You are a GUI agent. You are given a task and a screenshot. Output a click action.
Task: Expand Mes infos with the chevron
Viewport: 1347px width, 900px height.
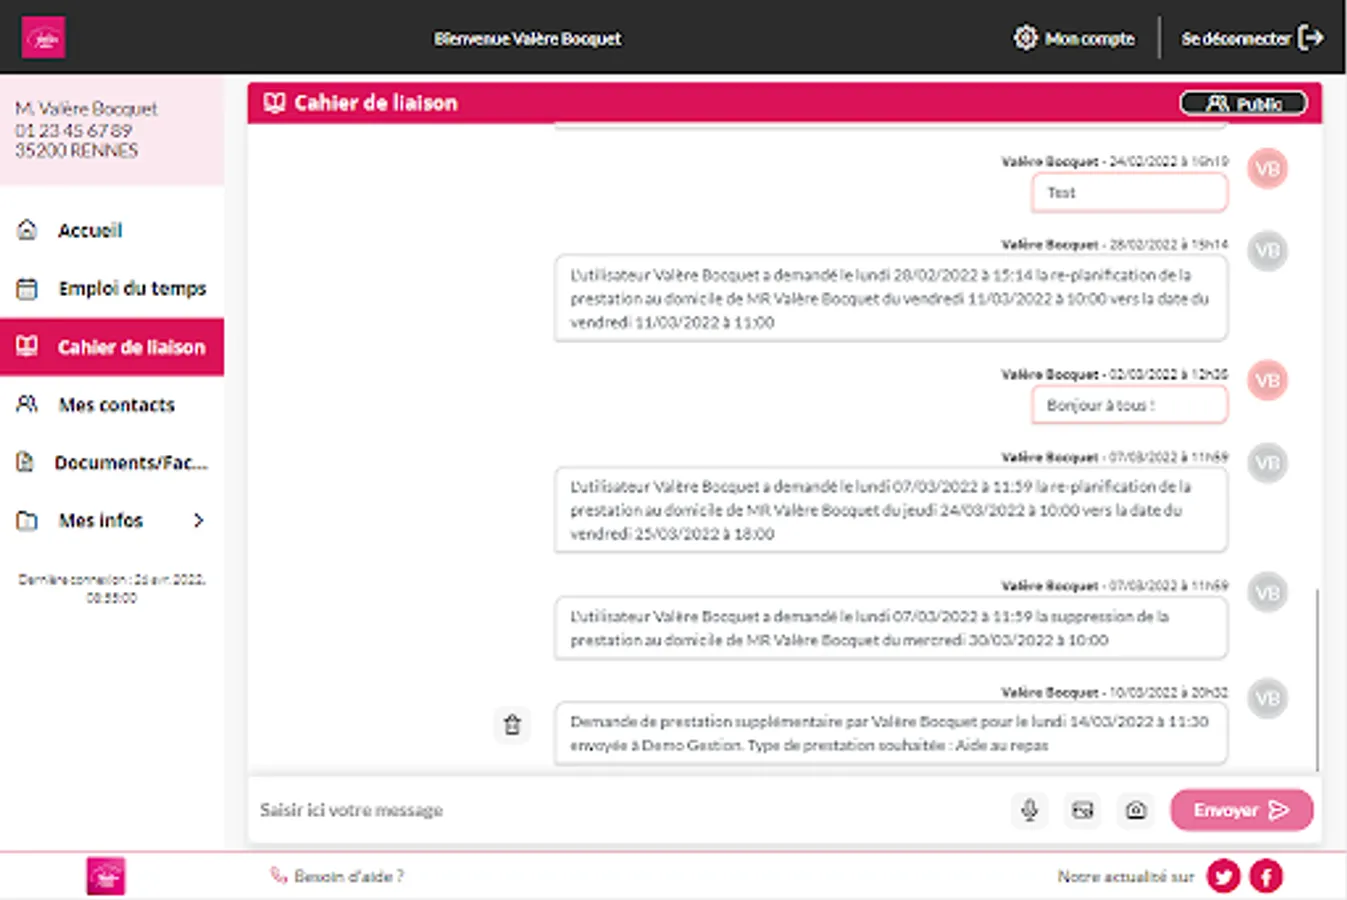(x=198, y=520)
